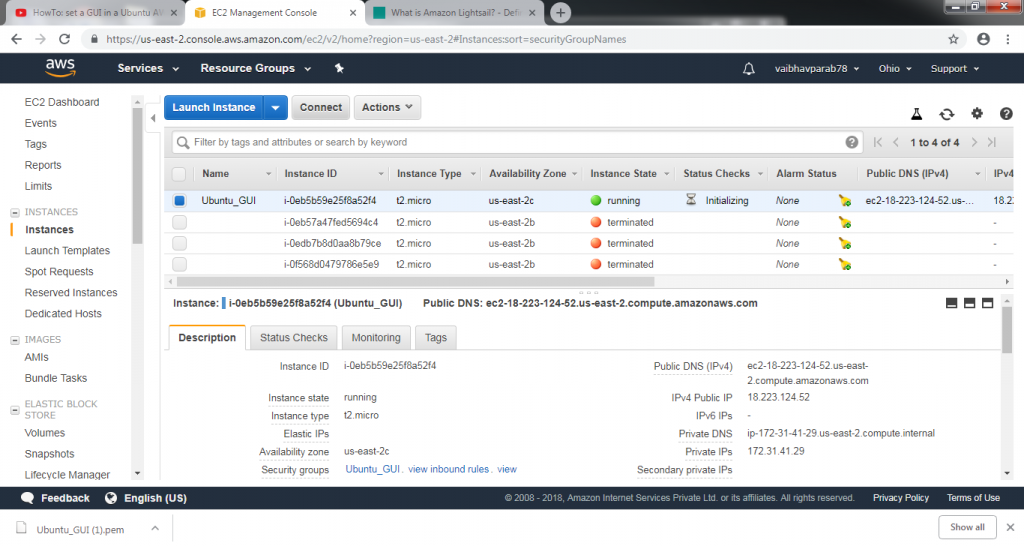Click the refresh instances icon

(946, 115)
